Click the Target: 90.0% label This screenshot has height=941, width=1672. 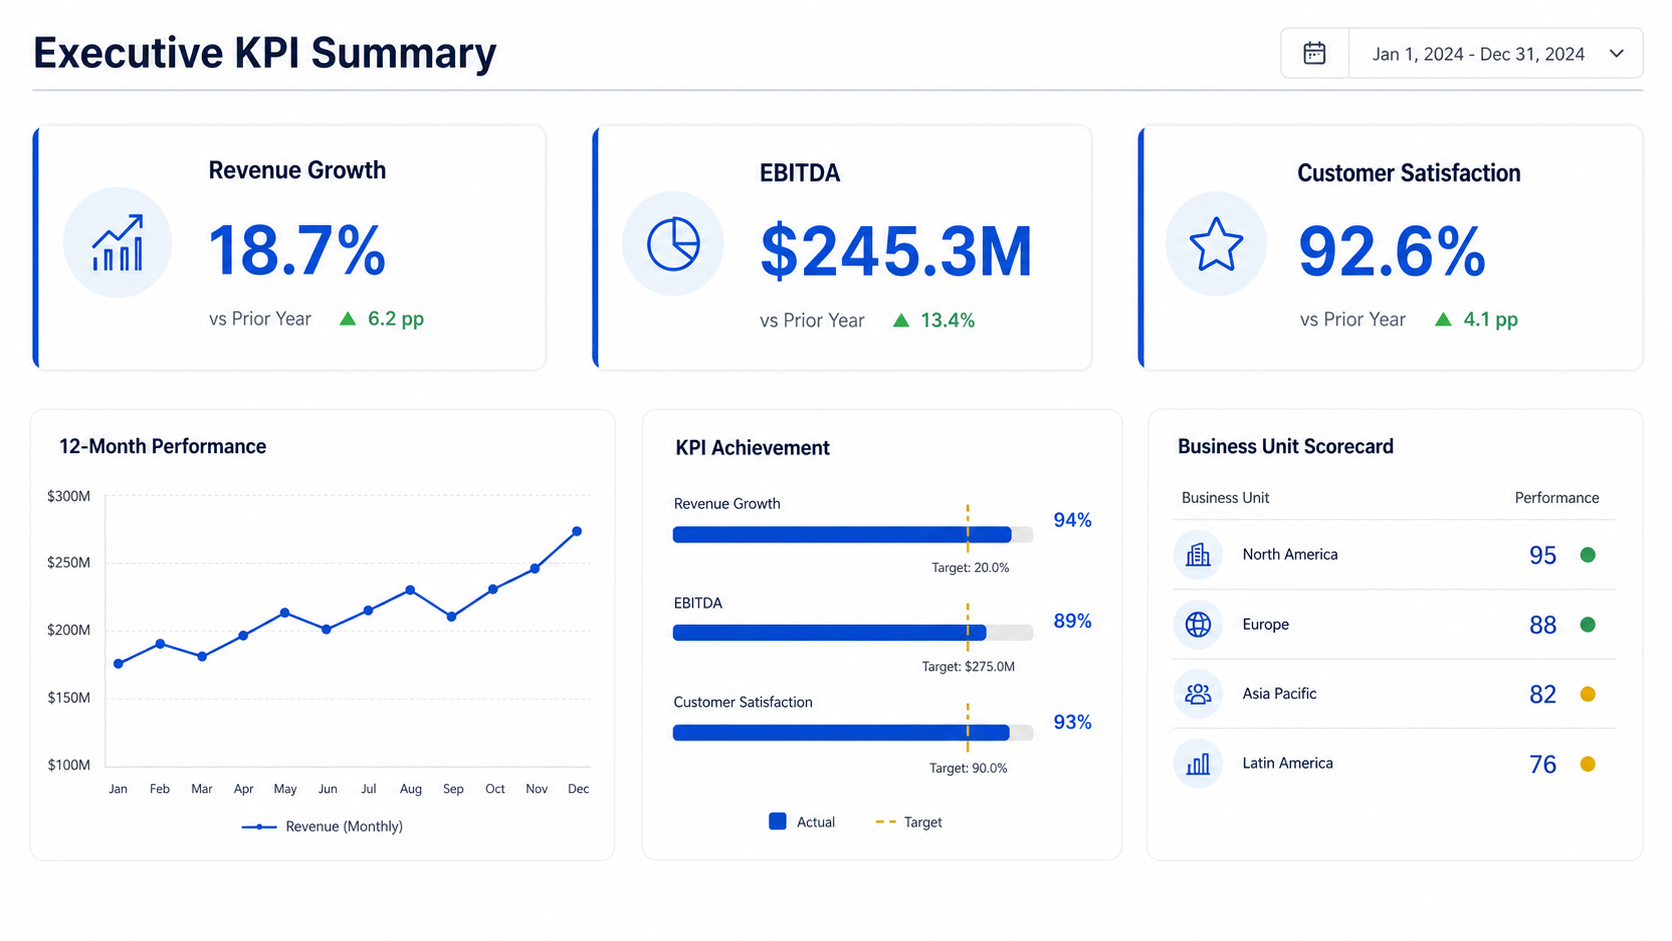968,768
